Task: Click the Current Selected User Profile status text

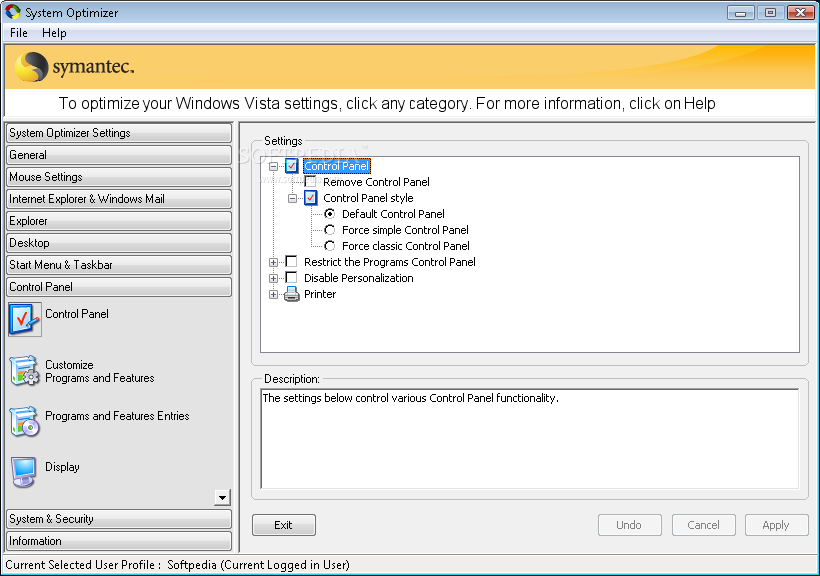Action: click(177, 565)
